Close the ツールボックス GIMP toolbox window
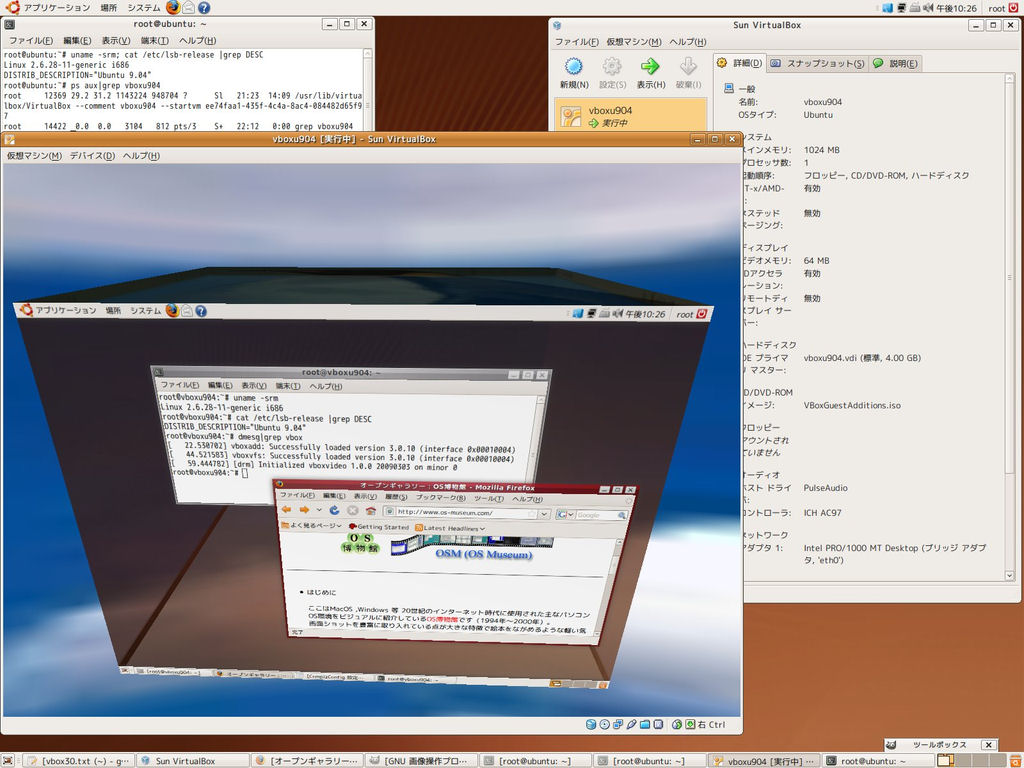Screen dimensions: 1024x768 click(x=989, y=745)
